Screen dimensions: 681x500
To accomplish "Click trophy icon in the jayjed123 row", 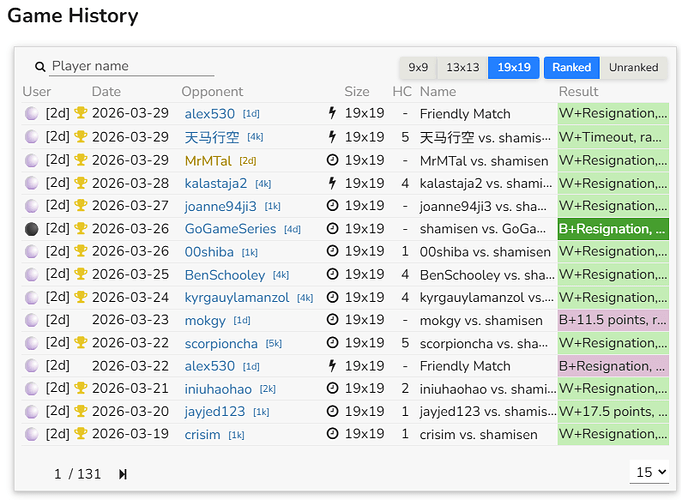I will pyautogui.click(x=81, y=412).
